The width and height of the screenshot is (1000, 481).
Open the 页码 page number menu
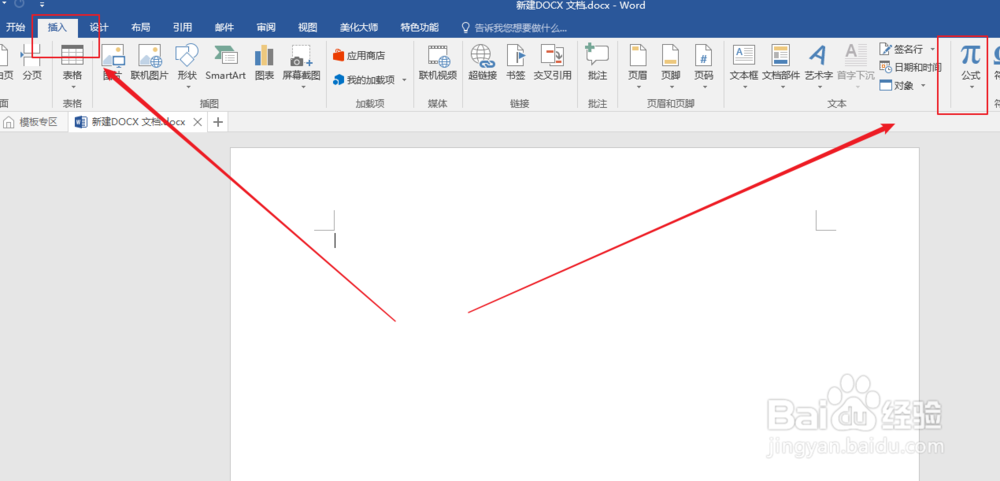(703, 66)
